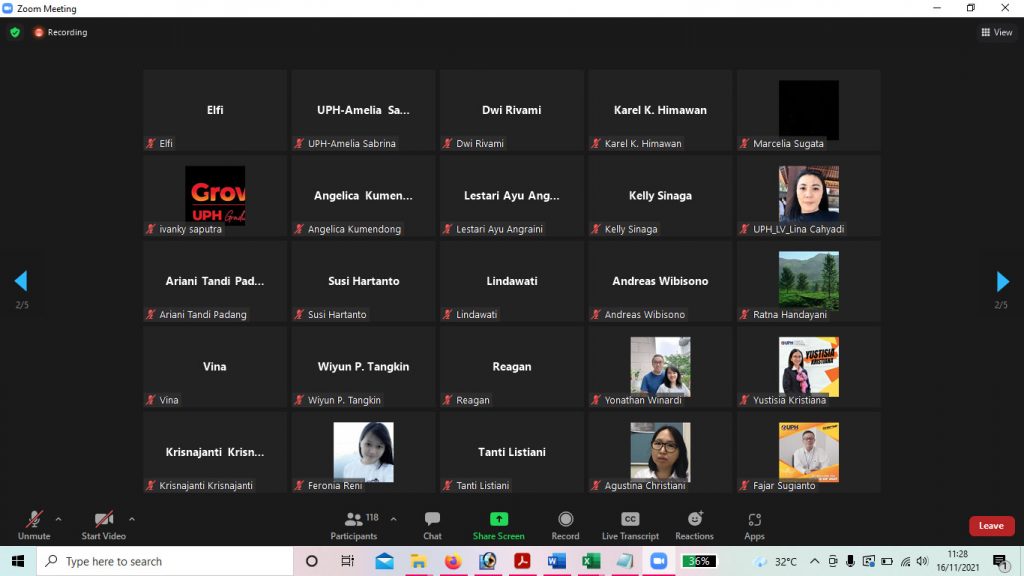Open the Participants panel

pyautogui.click(x=354, y=524)
